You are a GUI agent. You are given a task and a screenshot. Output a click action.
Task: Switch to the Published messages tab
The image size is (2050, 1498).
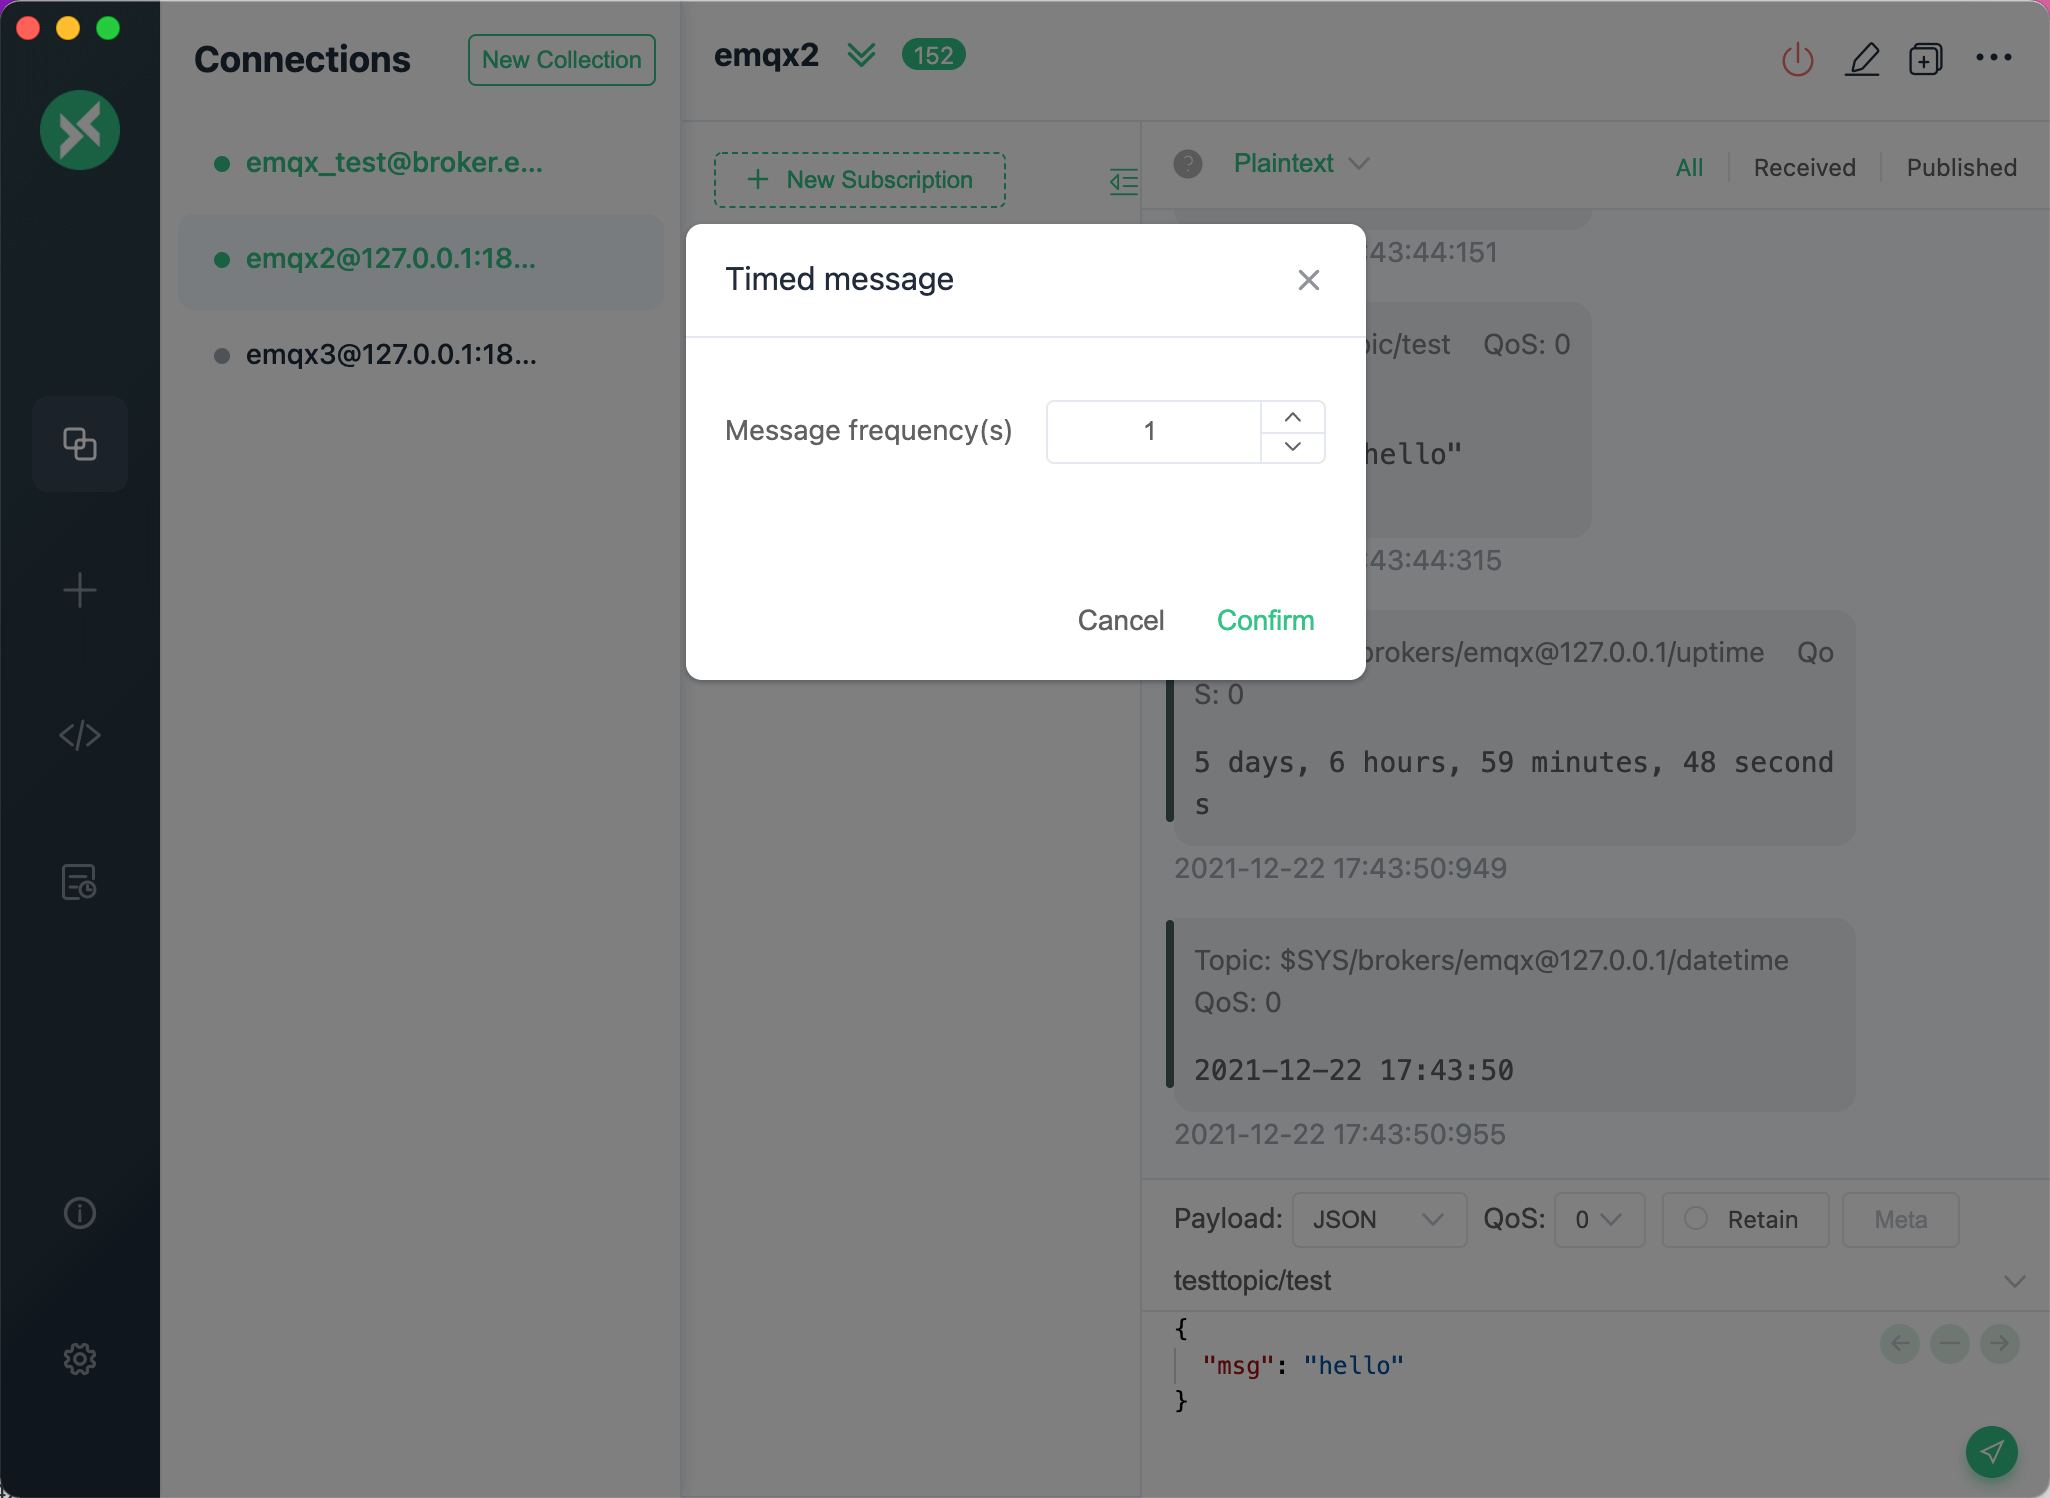[1961, 167]
